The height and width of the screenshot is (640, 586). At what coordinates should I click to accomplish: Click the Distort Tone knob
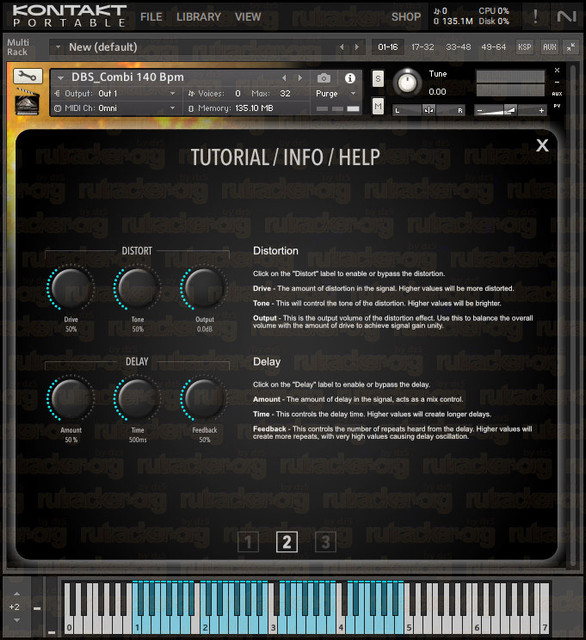point(138,287)
